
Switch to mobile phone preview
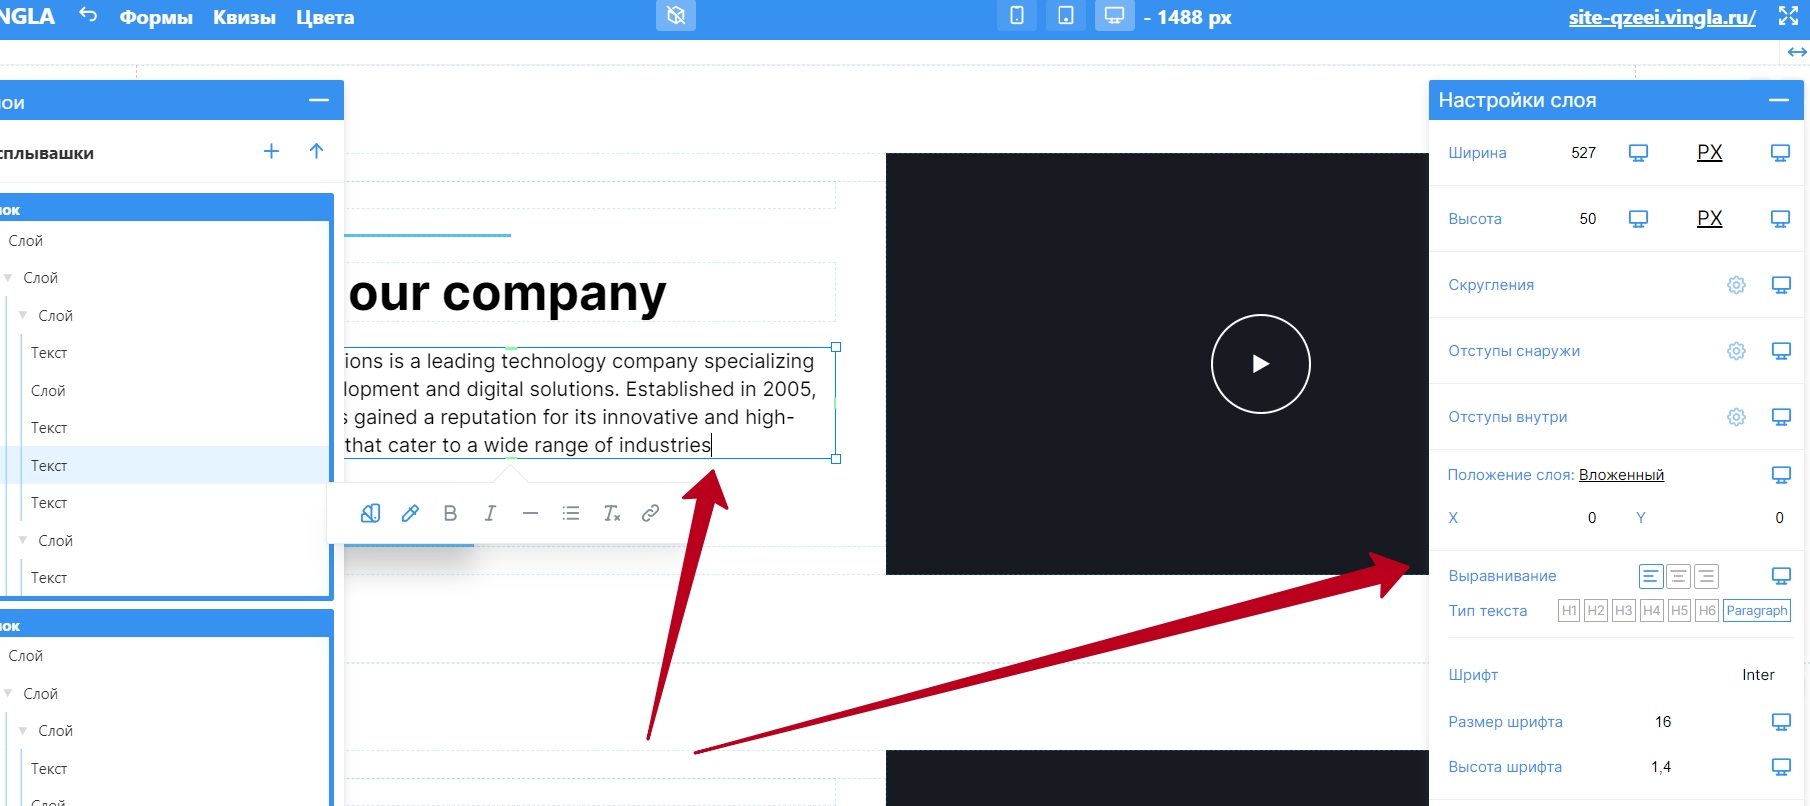(1016, 16)
